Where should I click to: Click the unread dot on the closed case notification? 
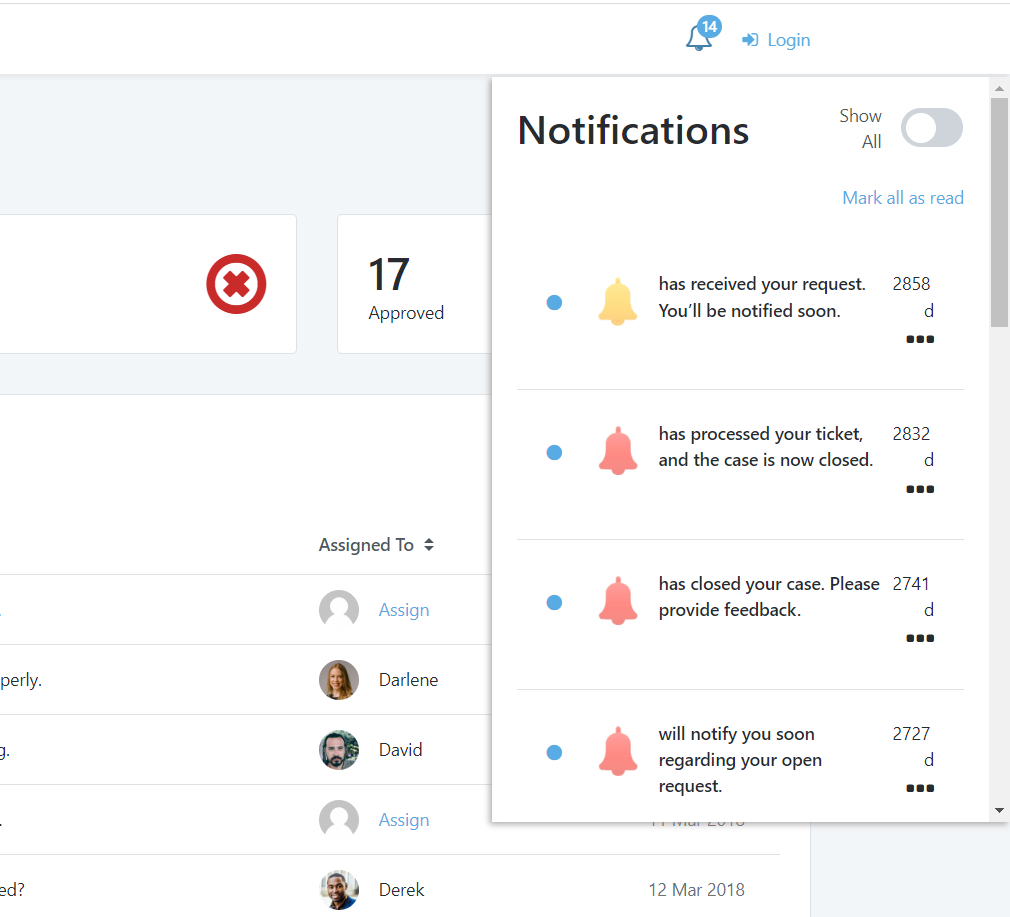(554, 452)
